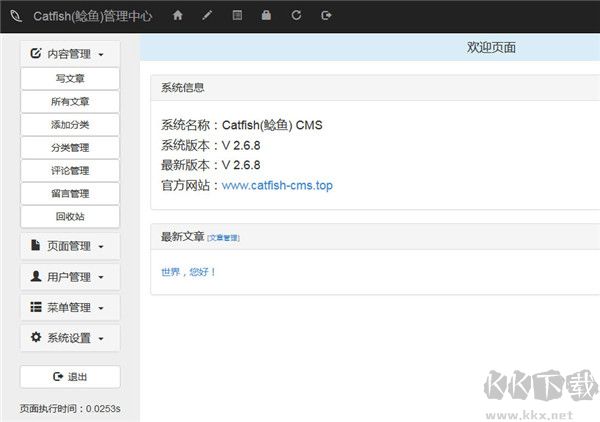Screen dimensions: 600x422
Task: Open the 世界，您好！ article link
Action: tap(188, 271)
